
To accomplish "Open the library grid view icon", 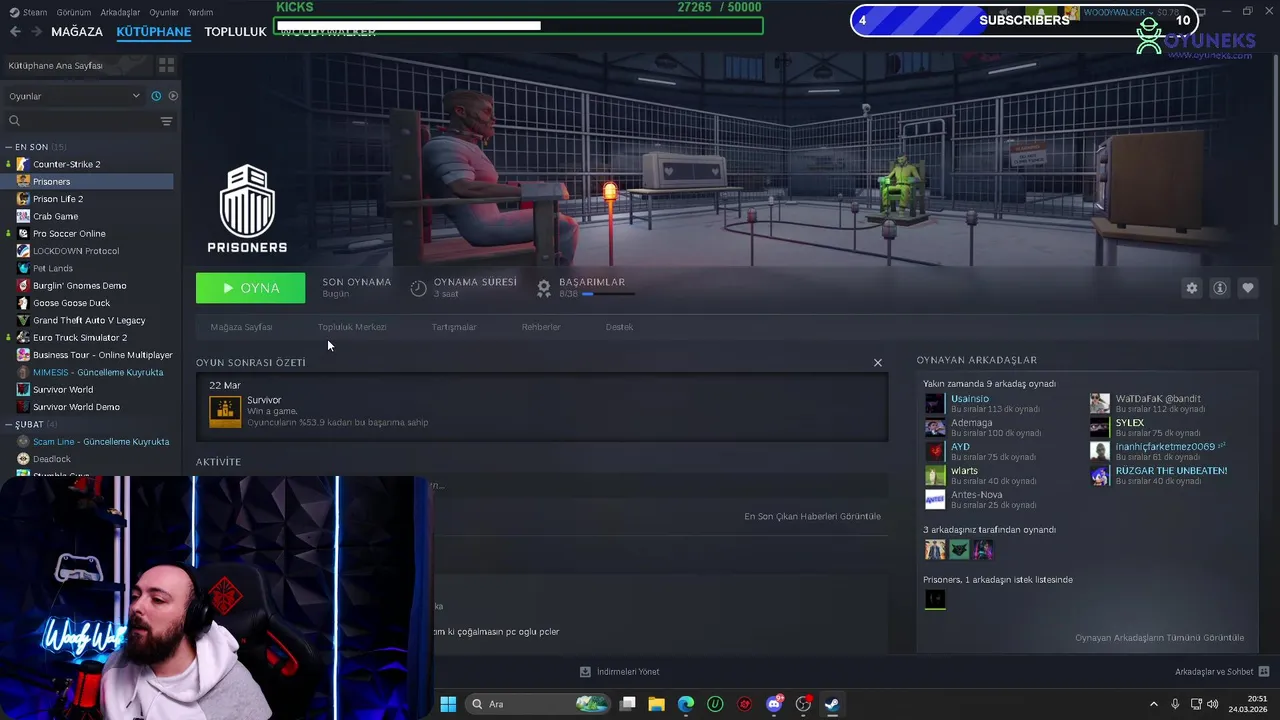I will coord(166,65).
